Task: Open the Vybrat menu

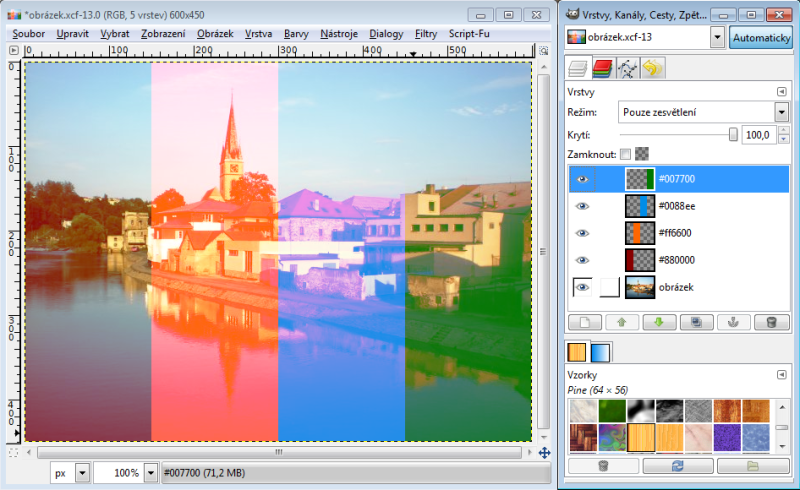Action: click(115, 34)
